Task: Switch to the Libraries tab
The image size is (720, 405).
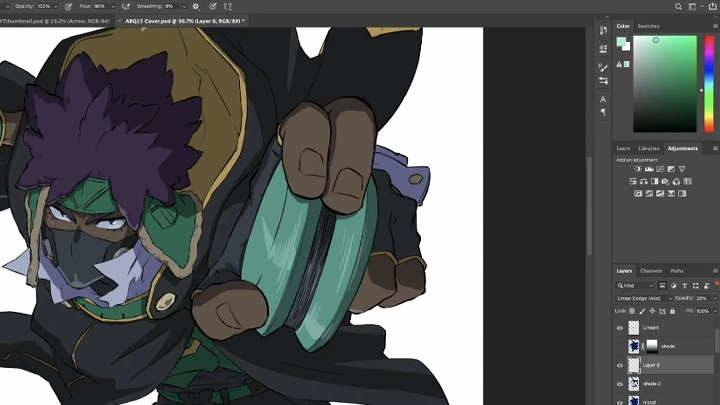Action: 649,148
